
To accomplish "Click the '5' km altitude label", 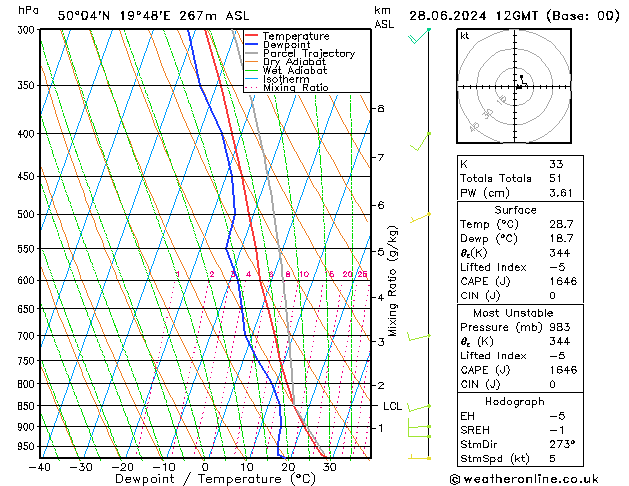I will click(381, 252).
